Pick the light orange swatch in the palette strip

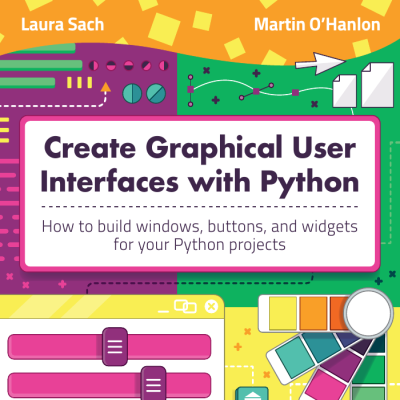point(313,314)
